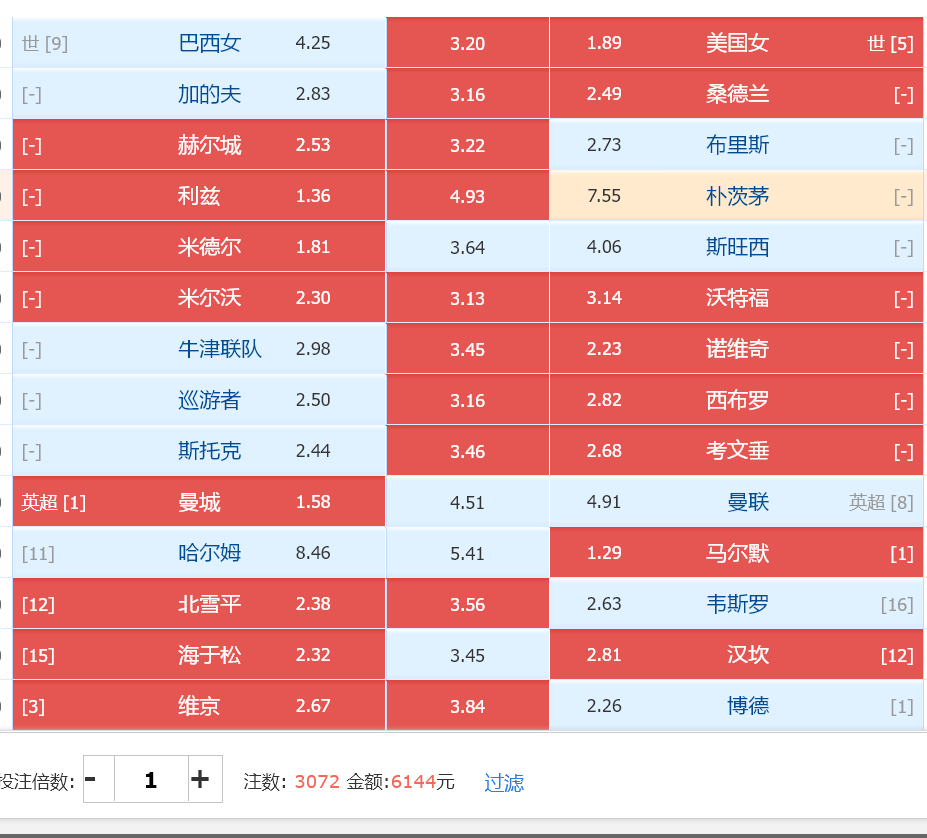Toggle draw odds 3.56 in 北雪平 match

(468, 604)
